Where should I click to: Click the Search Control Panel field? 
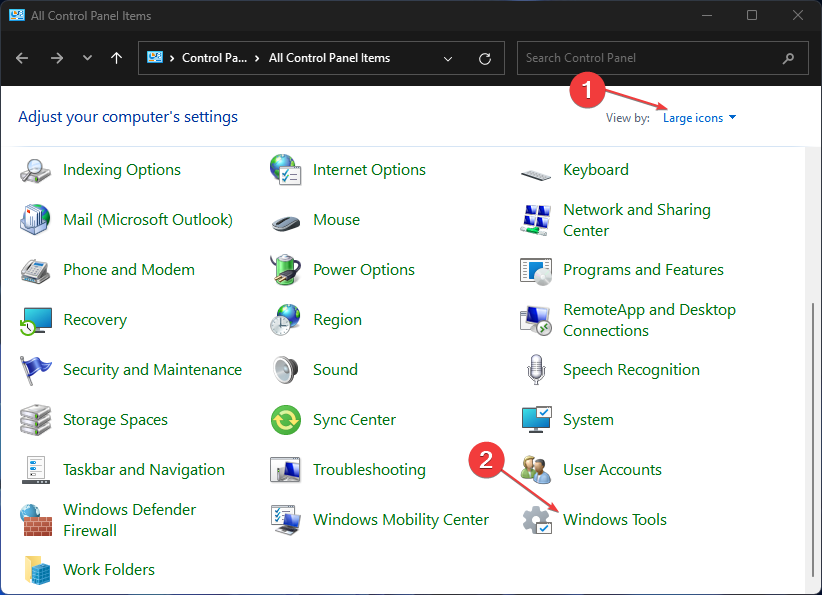pos(650,58)
